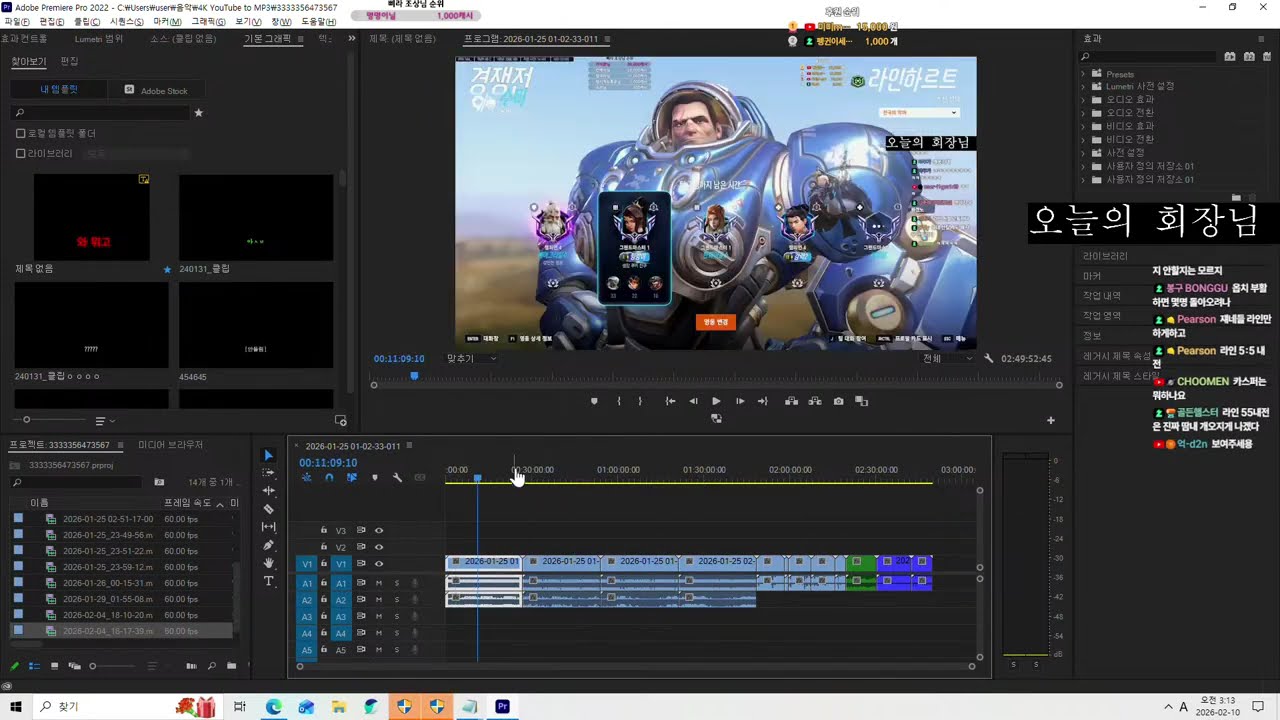Click Mark In bracket button
This screenshot has height=720, width=1280.
point(619,401)
